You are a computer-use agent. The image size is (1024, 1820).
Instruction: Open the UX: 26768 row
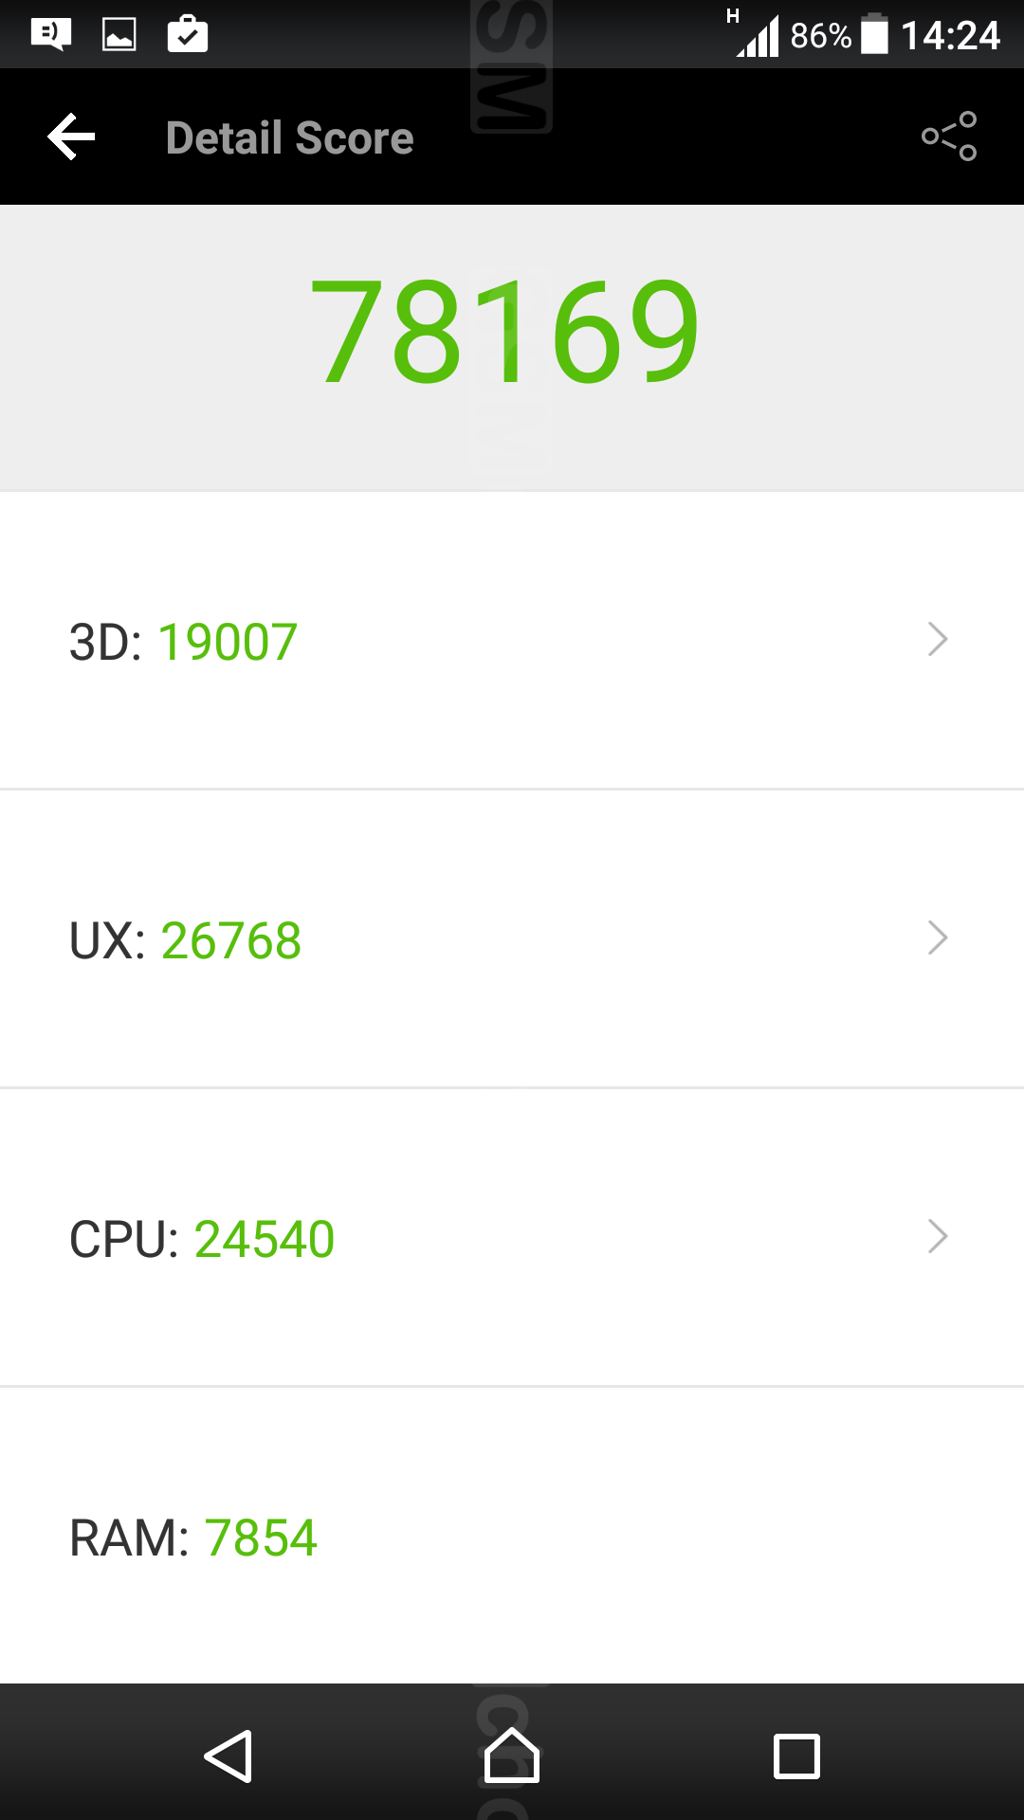[512, 939]
